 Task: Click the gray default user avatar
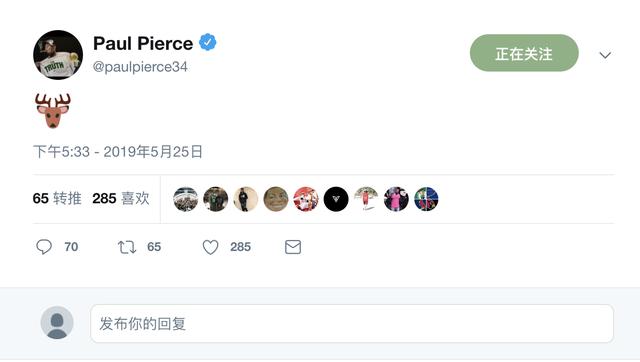57,322
